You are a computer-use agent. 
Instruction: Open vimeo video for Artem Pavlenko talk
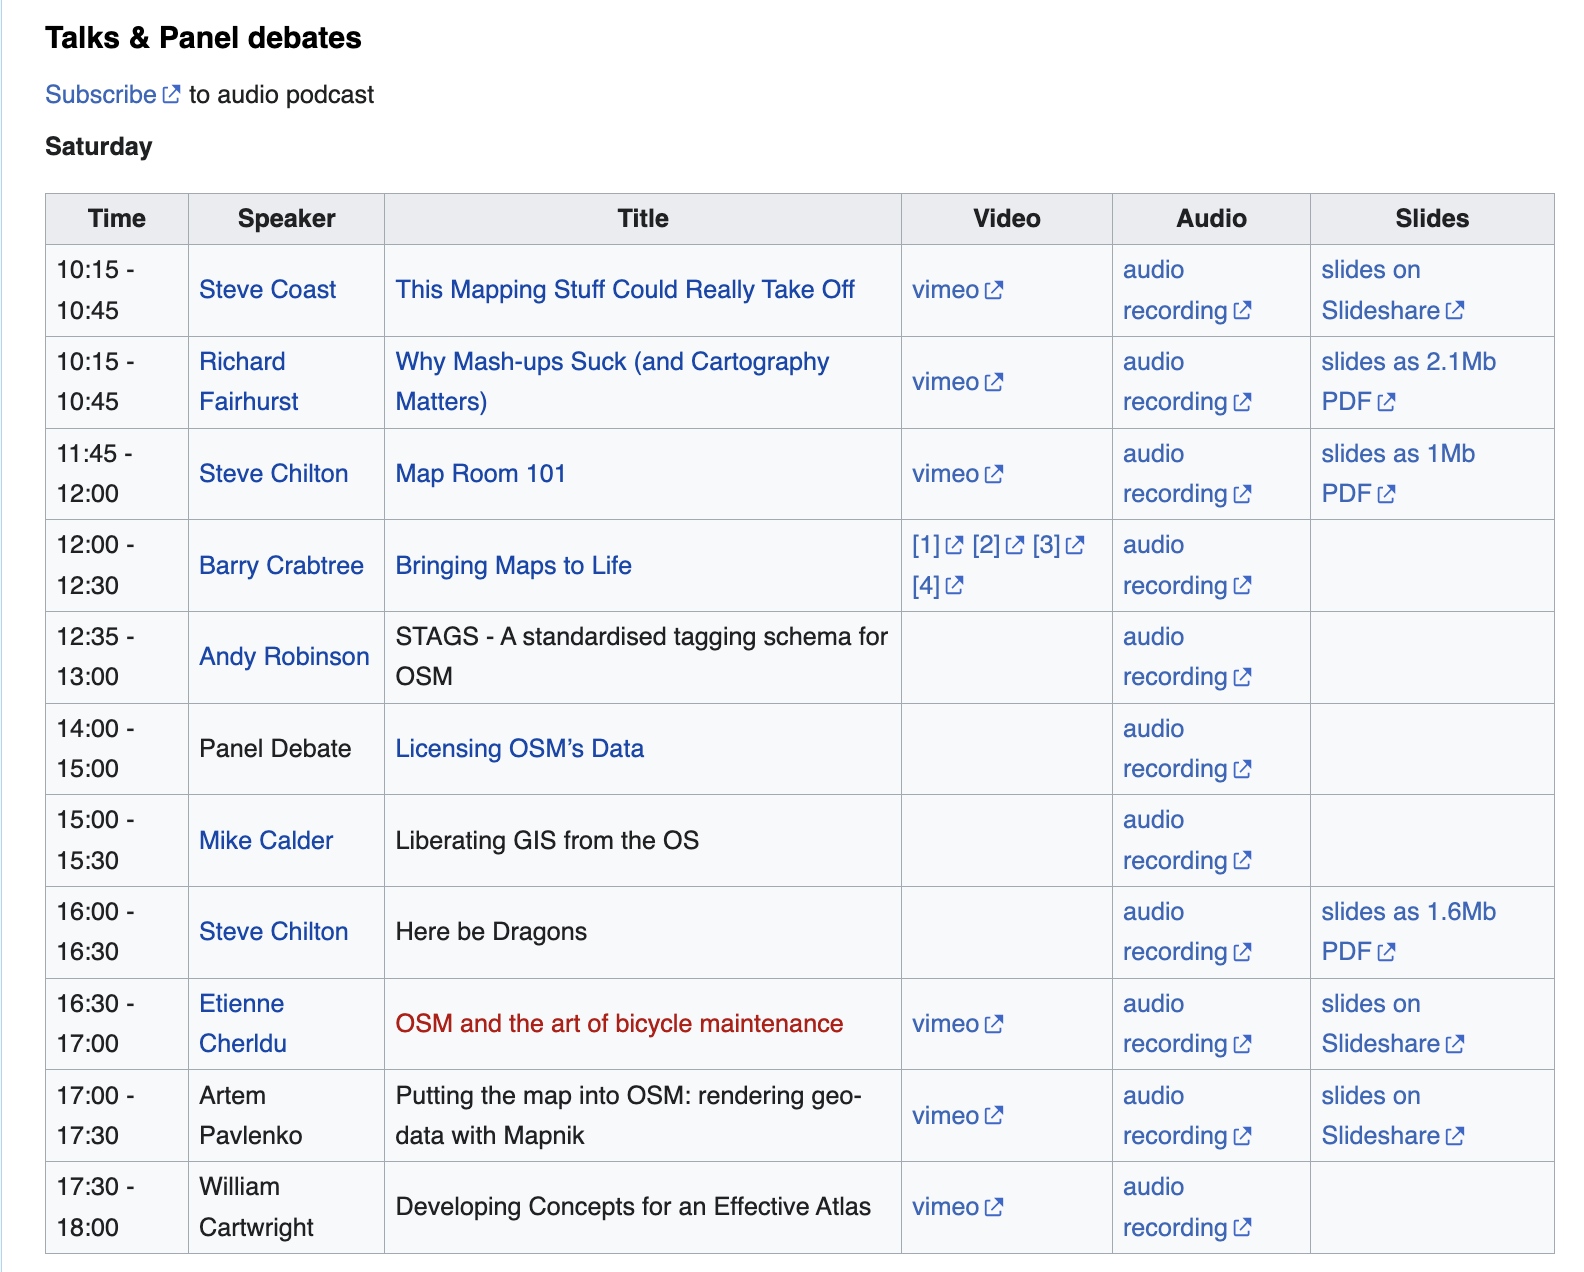click(957, 1116)
